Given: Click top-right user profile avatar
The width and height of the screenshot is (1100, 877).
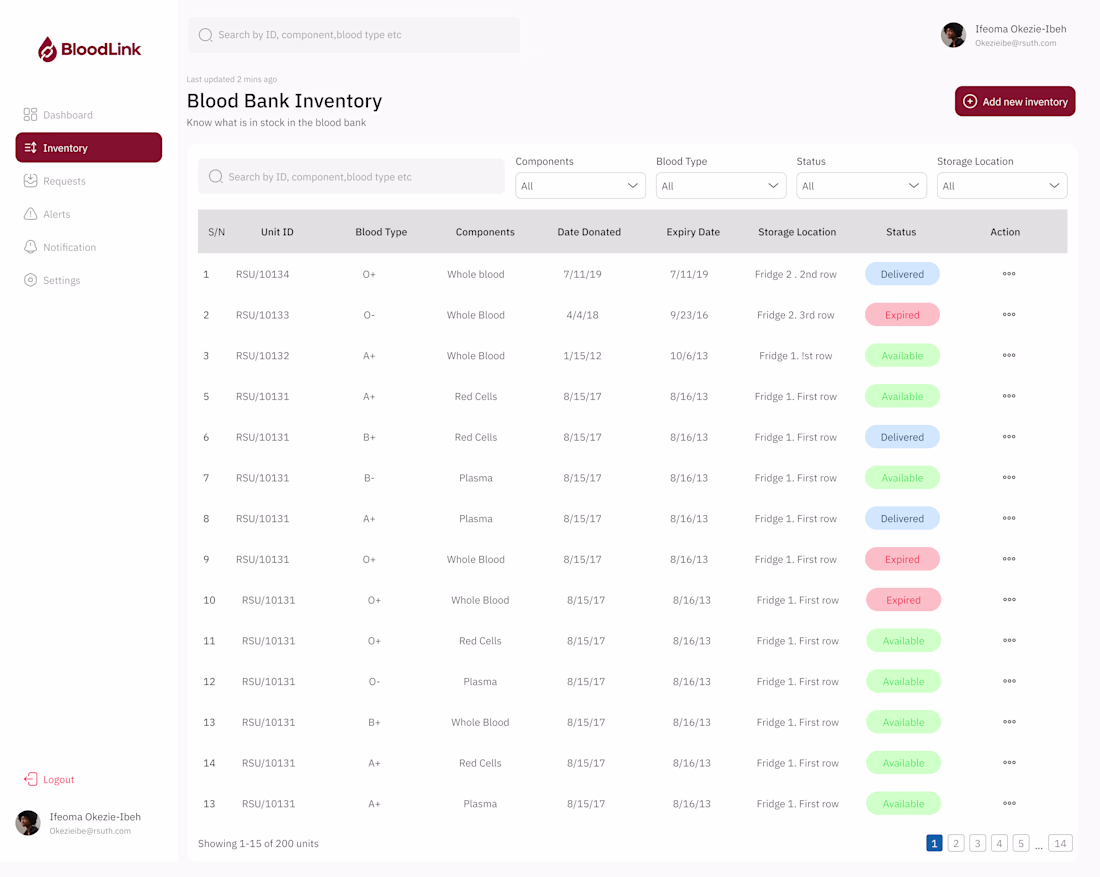Looking at the screenshot, I should pos(953,35).
